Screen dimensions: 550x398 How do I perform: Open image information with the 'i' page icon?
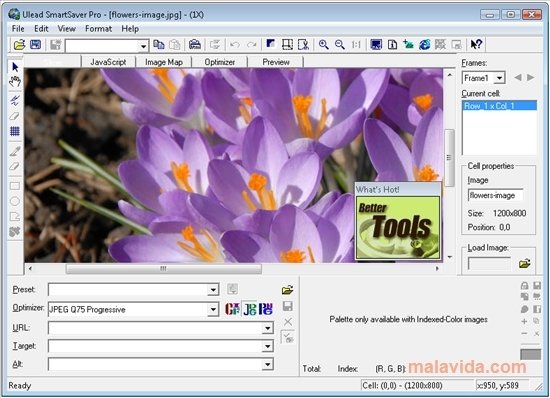tap(392, 45)
